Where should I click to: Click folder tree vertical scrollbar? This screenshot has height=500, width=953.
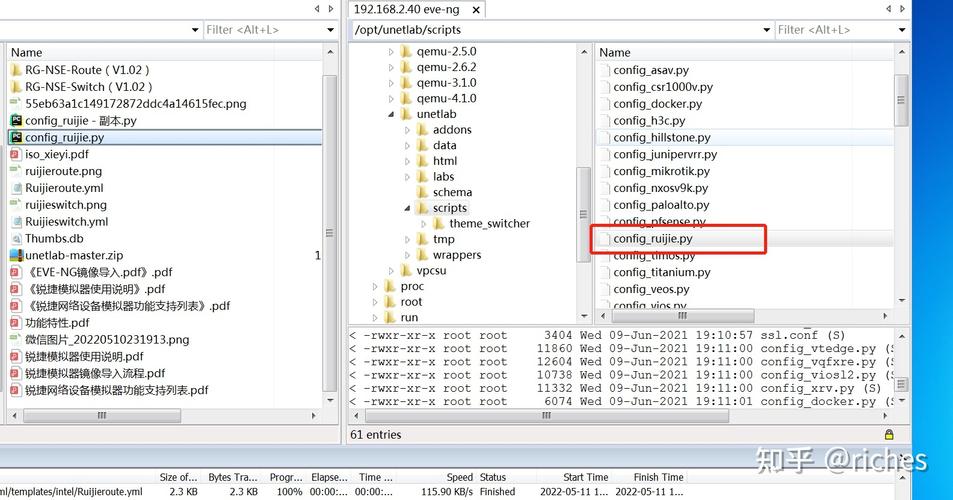click(x=583, y=214)
